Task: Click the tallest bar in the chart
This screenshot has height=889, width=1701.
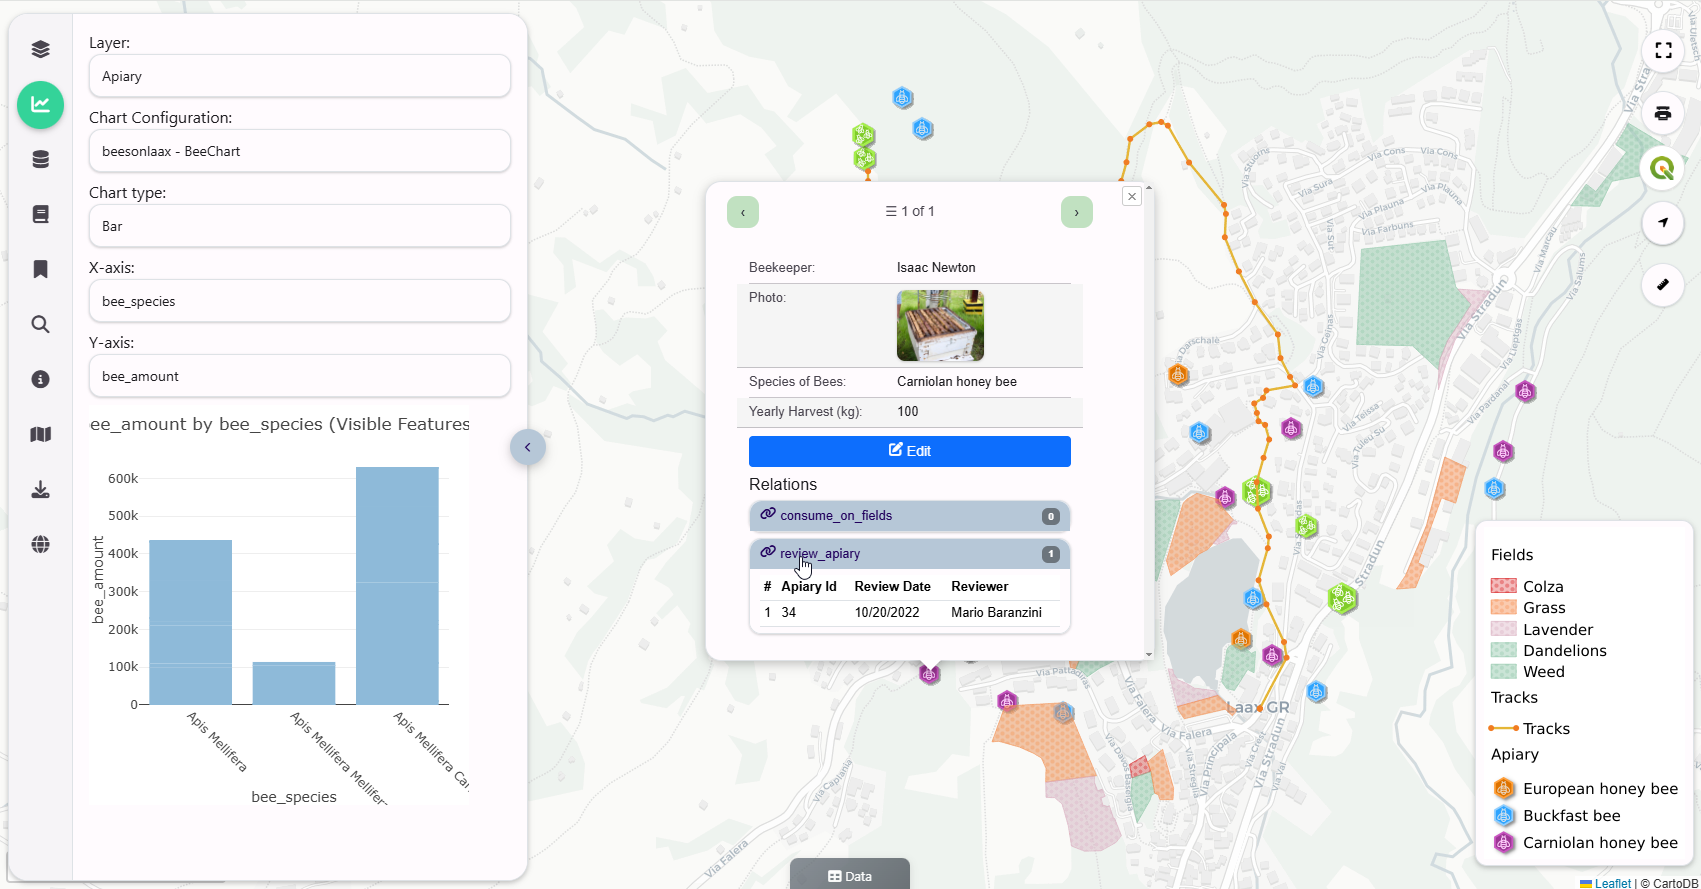Action: [397, 586]
